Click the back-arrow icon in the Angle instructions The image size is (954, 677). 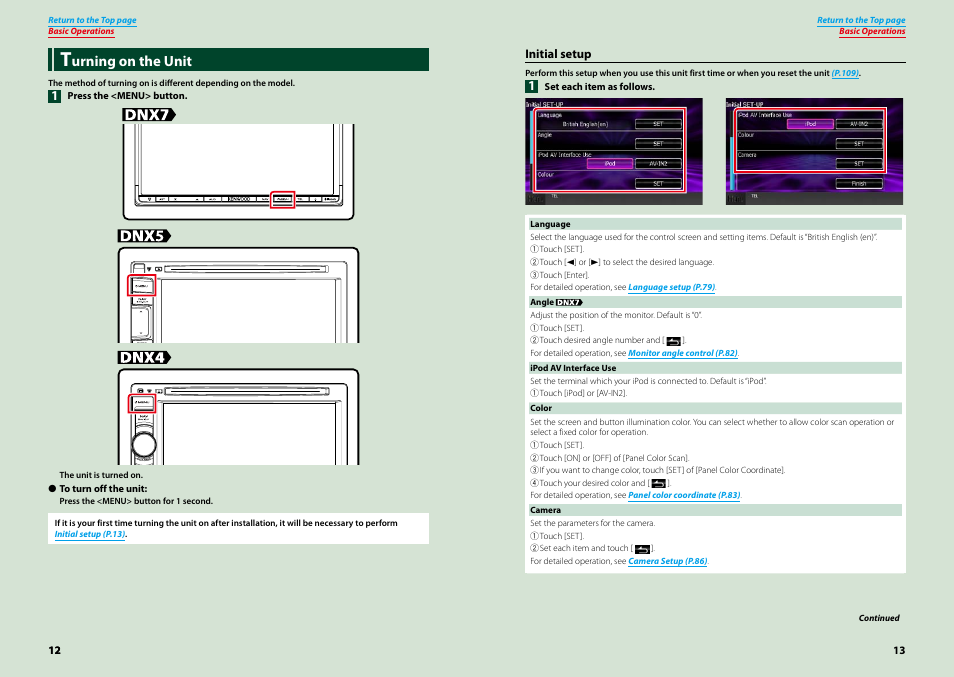tap(674, 341)
